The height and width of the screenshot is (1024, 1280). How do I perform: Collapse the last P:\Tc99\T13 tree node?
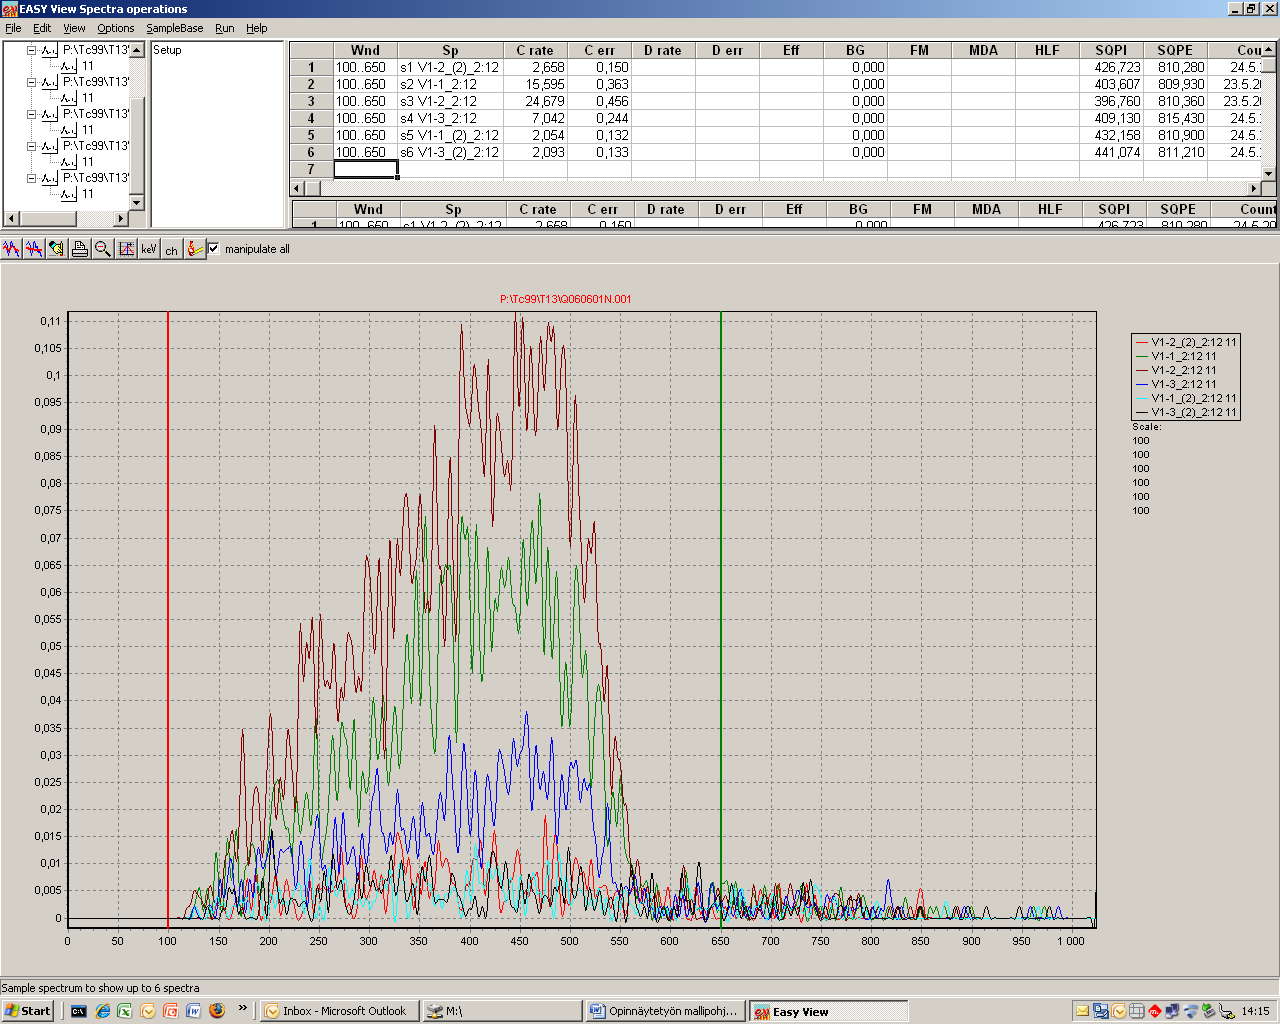pyautogui.click(x=31, y=178)
